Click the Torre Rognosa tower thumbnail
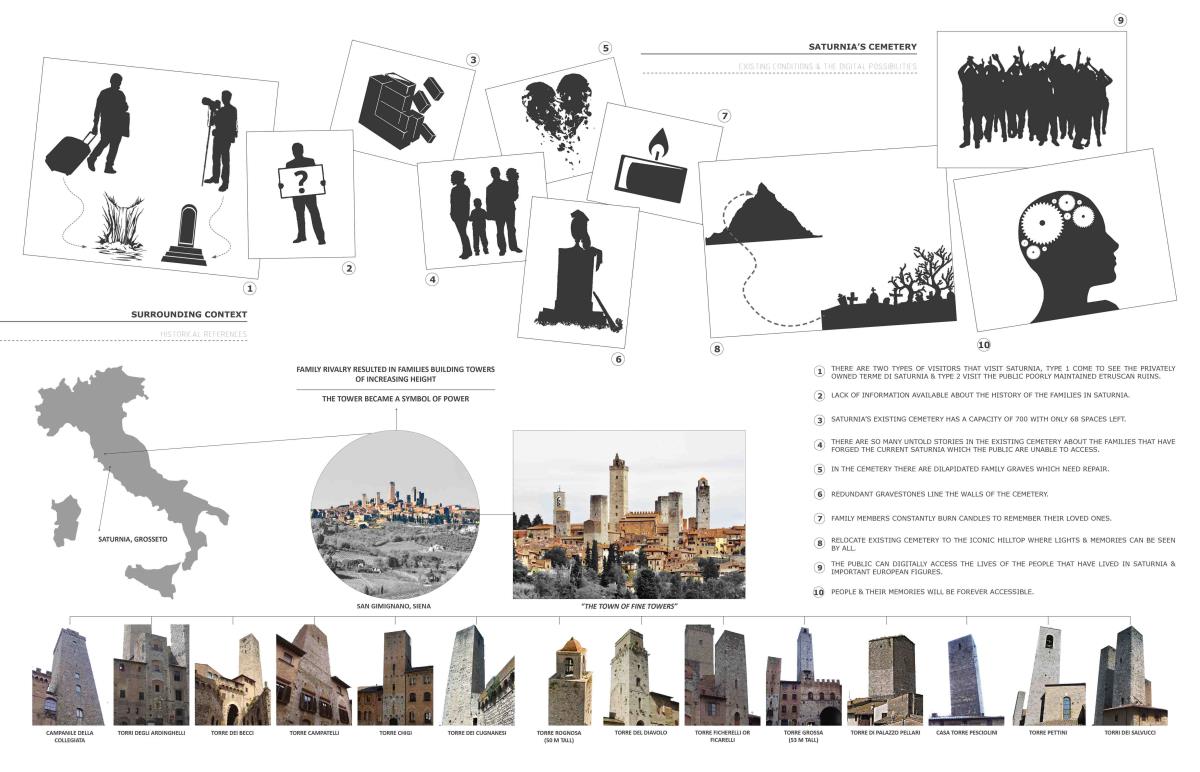Screen dimensions: 1200x772 571,680
